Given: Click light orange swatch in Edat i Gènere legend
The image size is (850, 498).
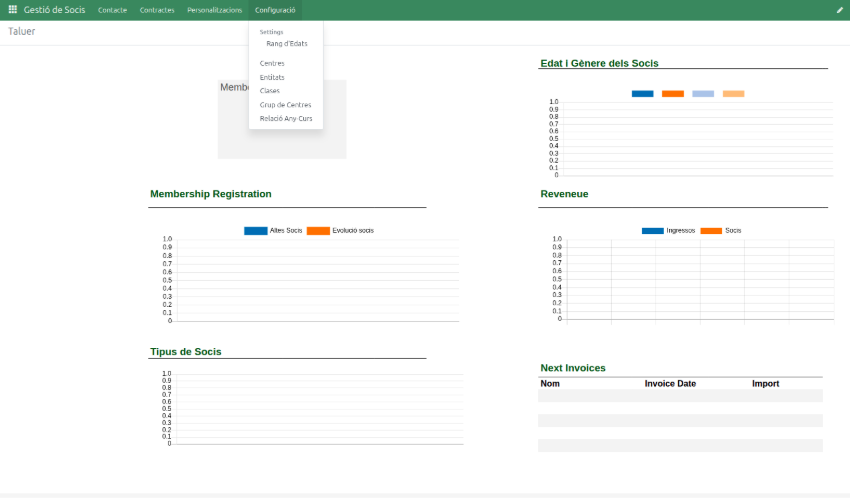Looking at the screenshot, I should tap(733, 94).
